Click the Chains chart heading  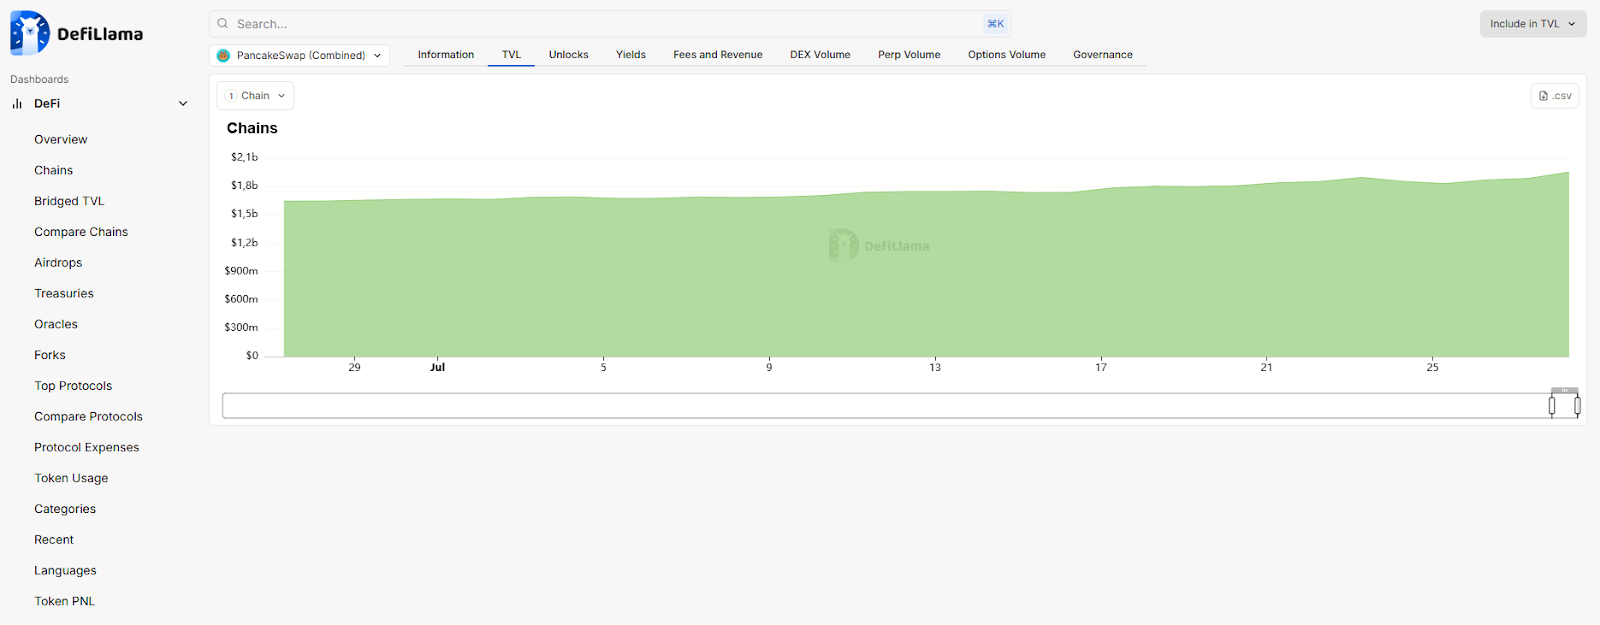pyautogui.click(x=252, y=128)
